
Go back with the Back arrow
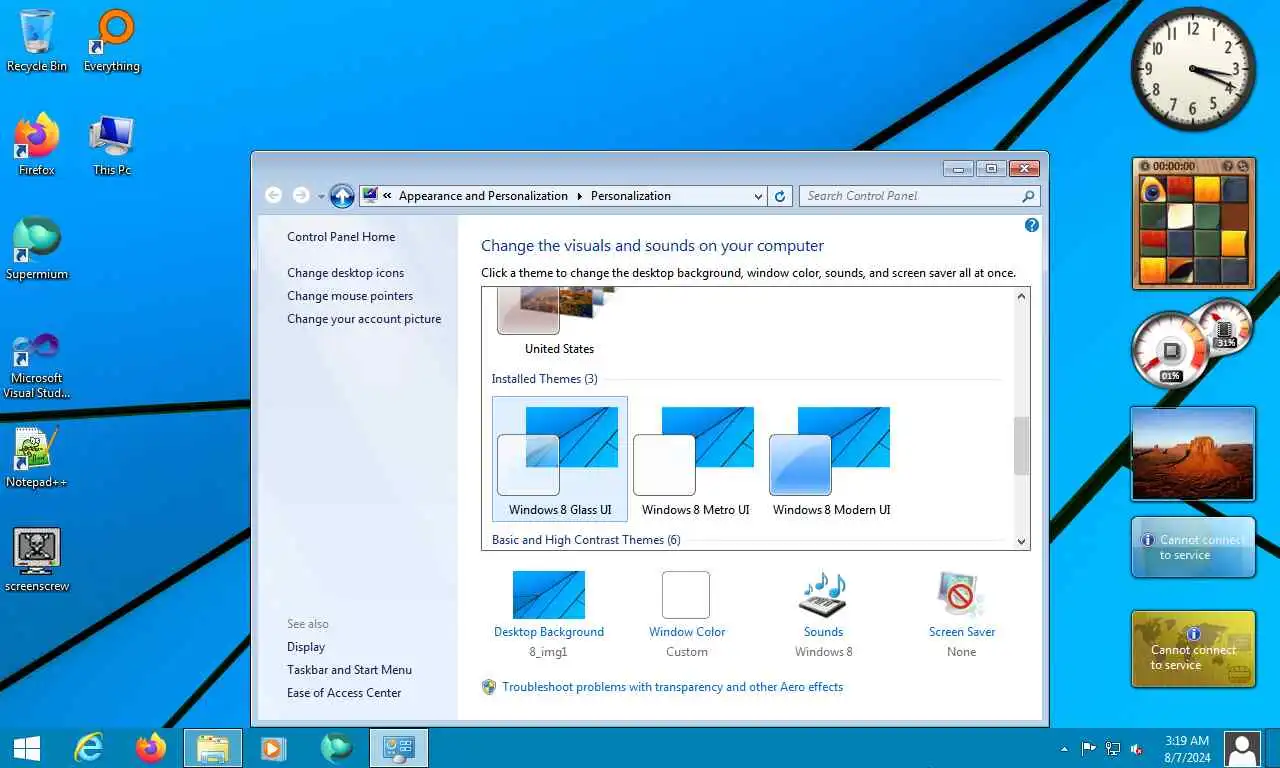coord(273,196)
